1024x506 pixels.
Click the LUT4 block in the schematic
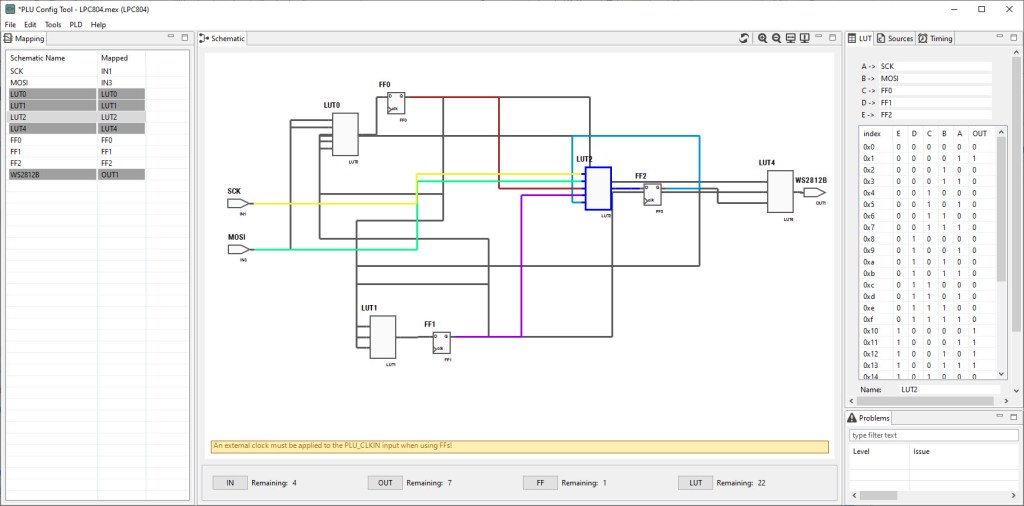[x=779, y=191]
